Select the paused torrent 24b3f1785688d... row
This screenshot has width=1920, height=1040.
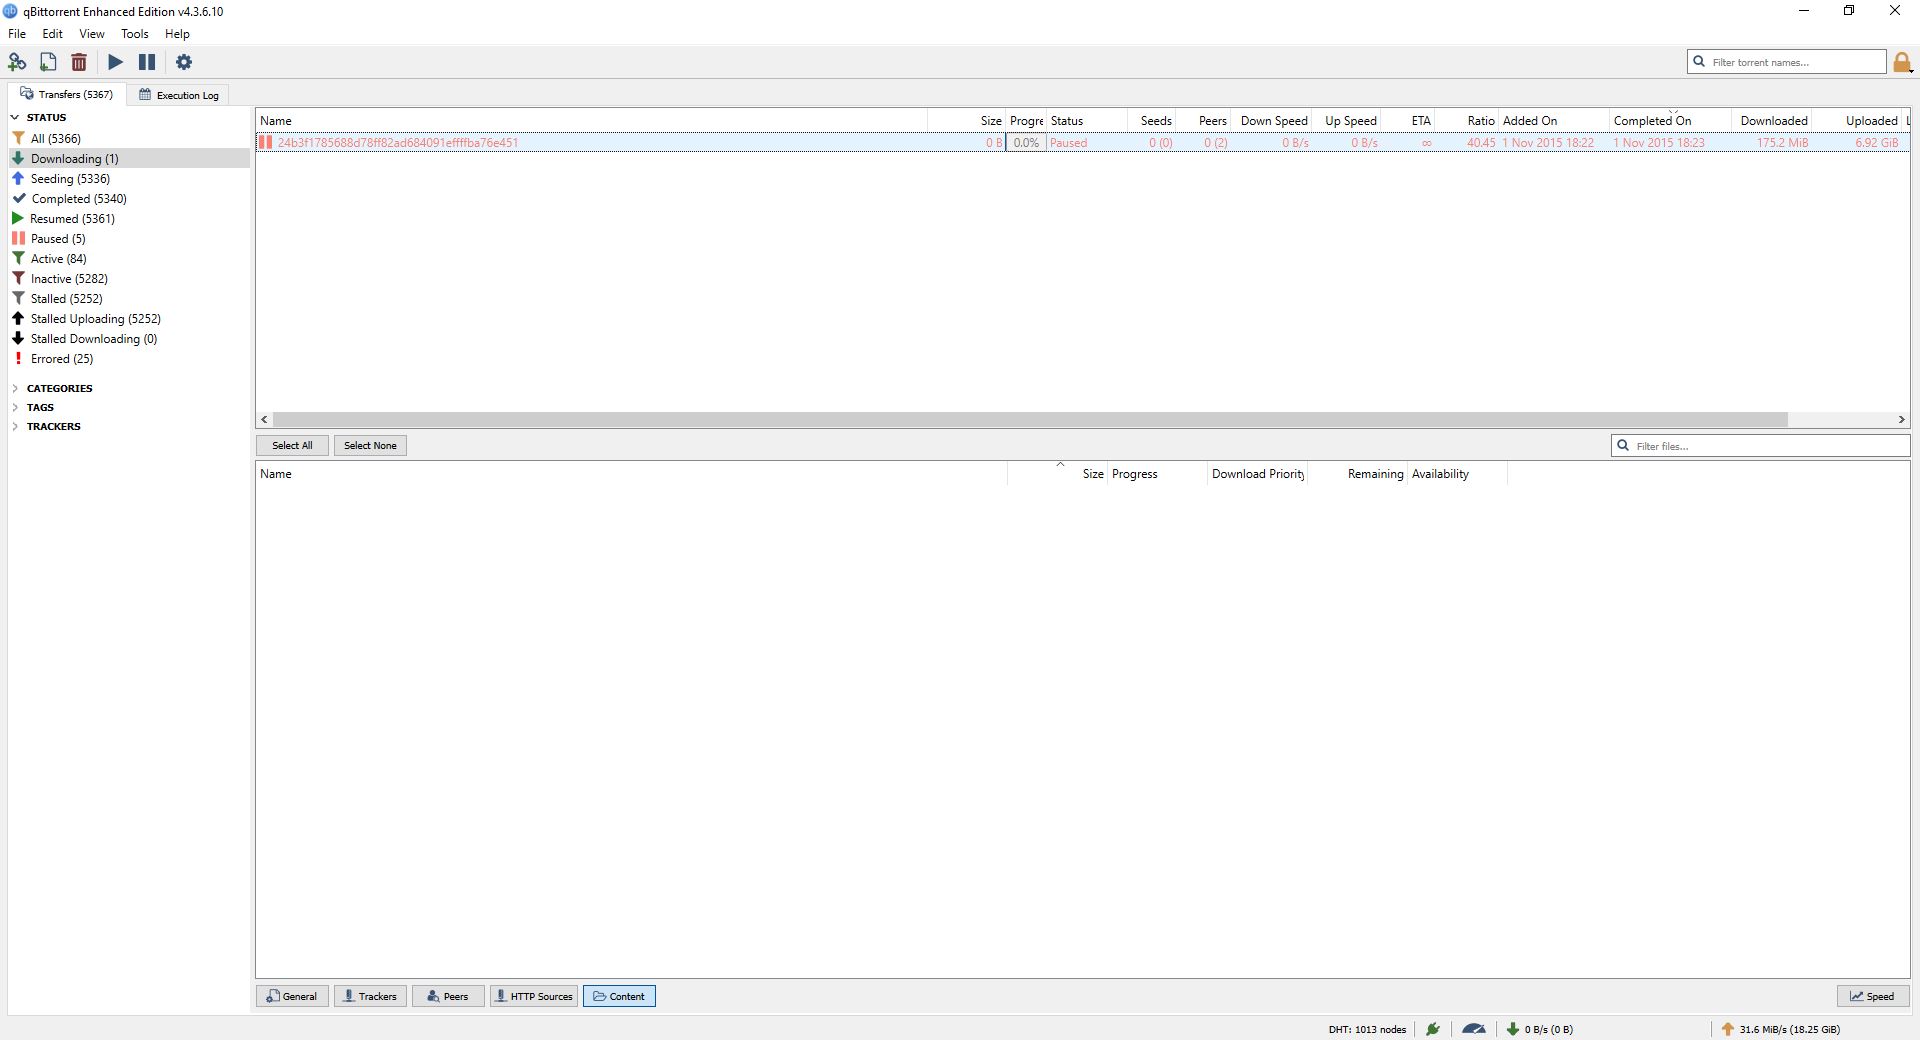click(x=1083, y=142)
